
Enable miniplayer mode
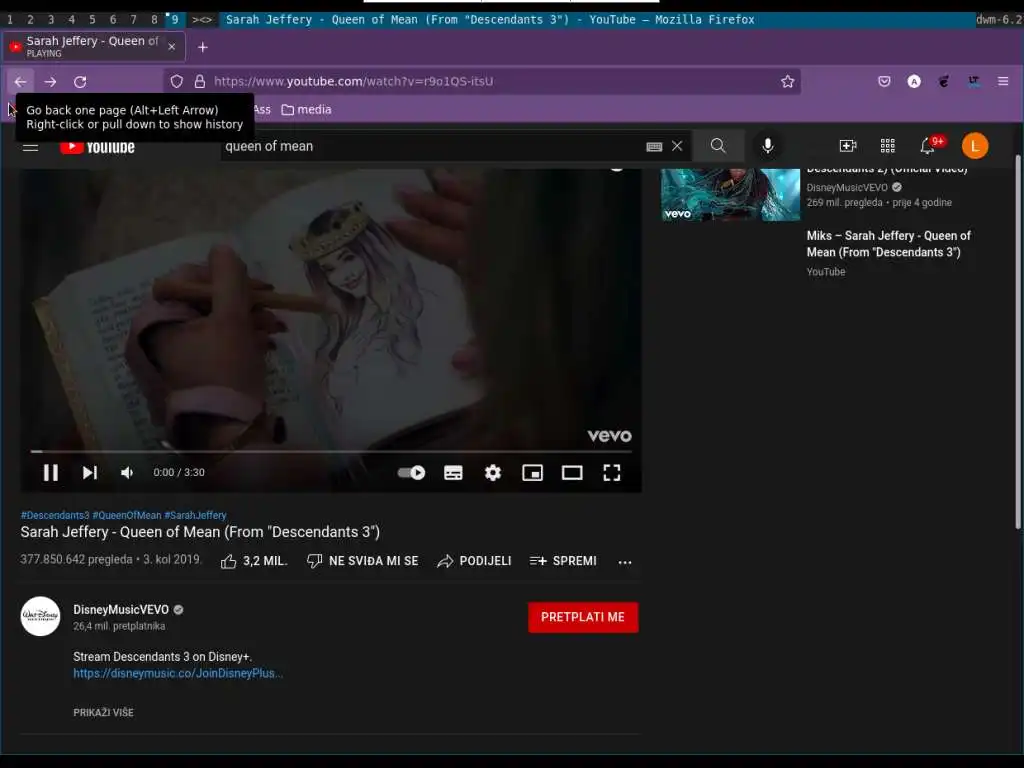(532, 472)
